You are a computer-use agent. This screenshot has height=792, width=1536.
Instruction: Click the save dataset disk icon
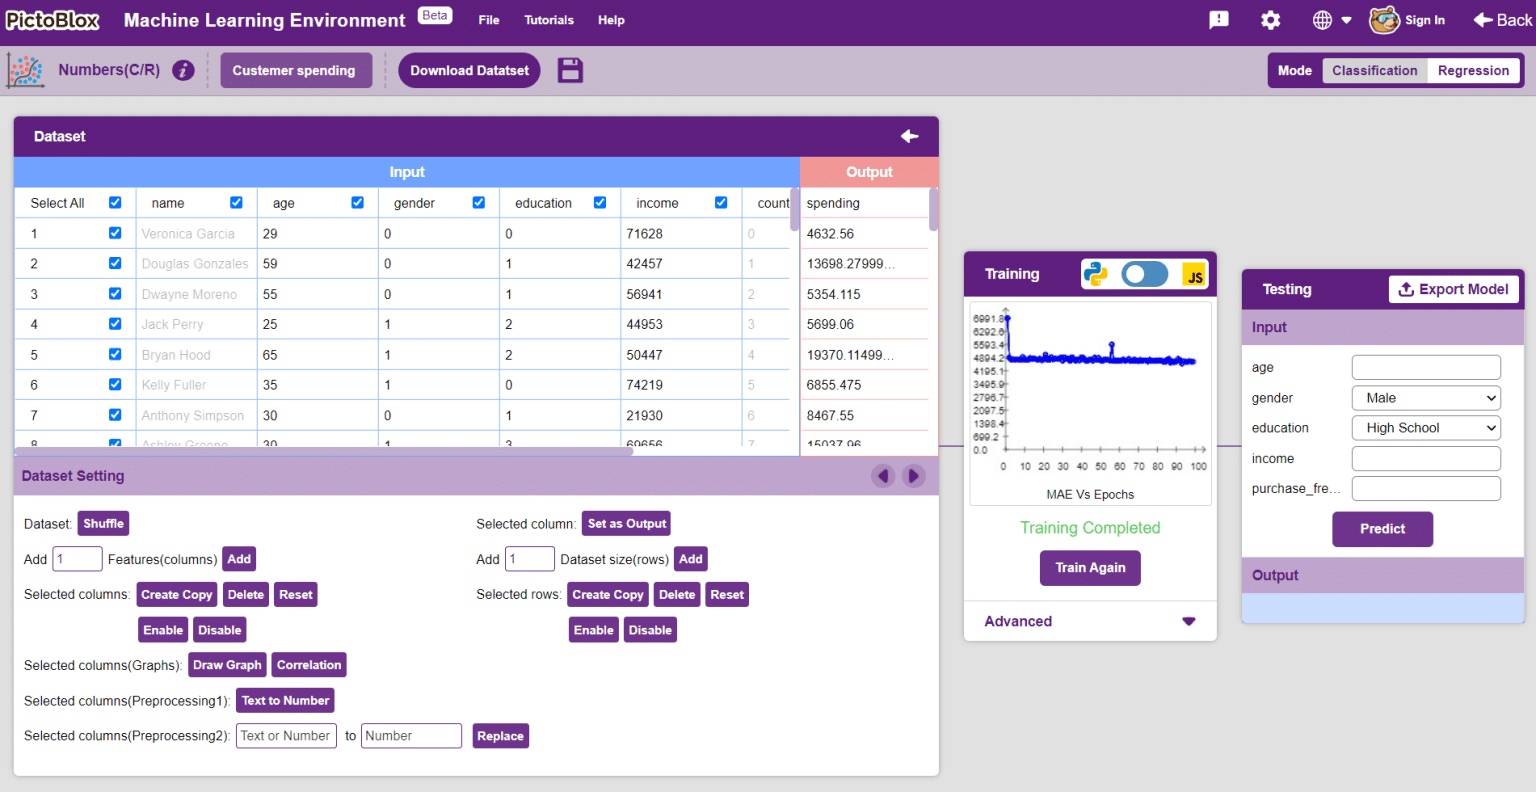coord(570,70)
